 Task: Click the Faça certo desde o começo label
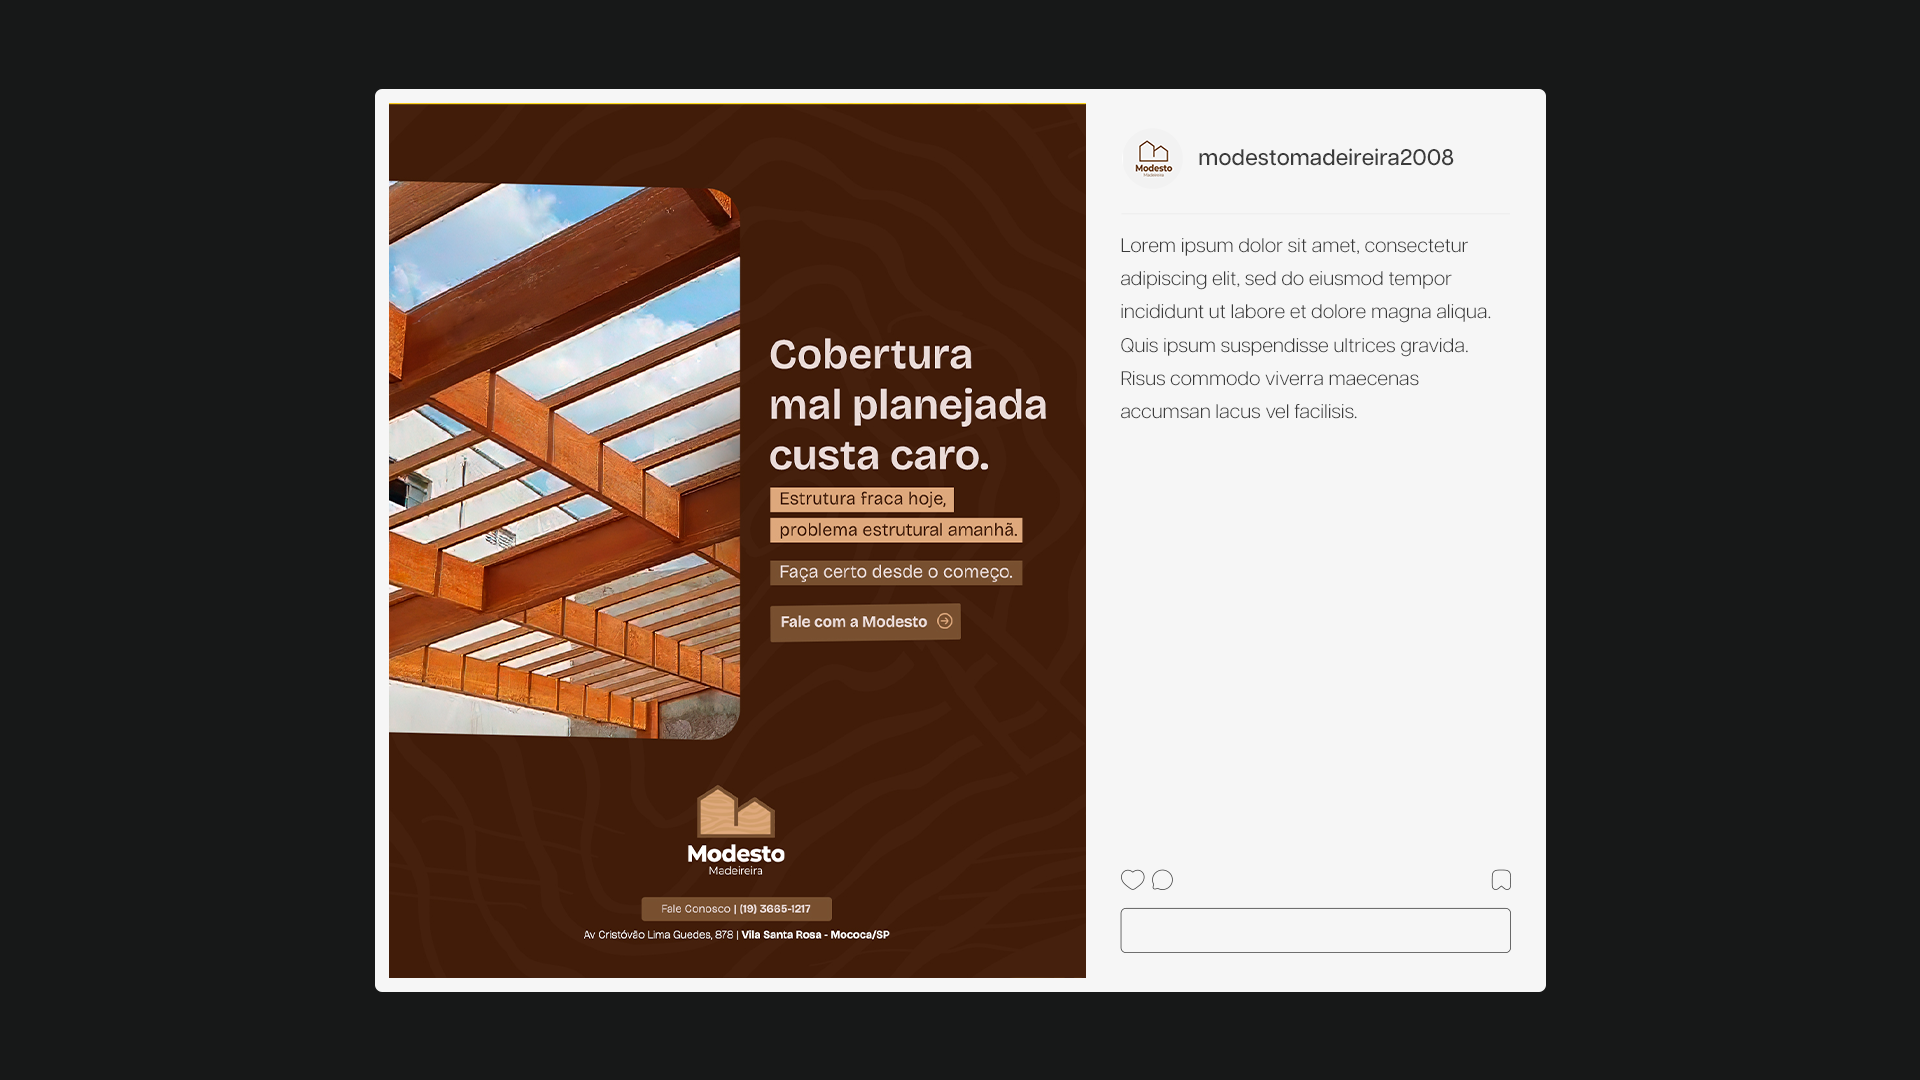pyautogui.click(x=896, y=572)
